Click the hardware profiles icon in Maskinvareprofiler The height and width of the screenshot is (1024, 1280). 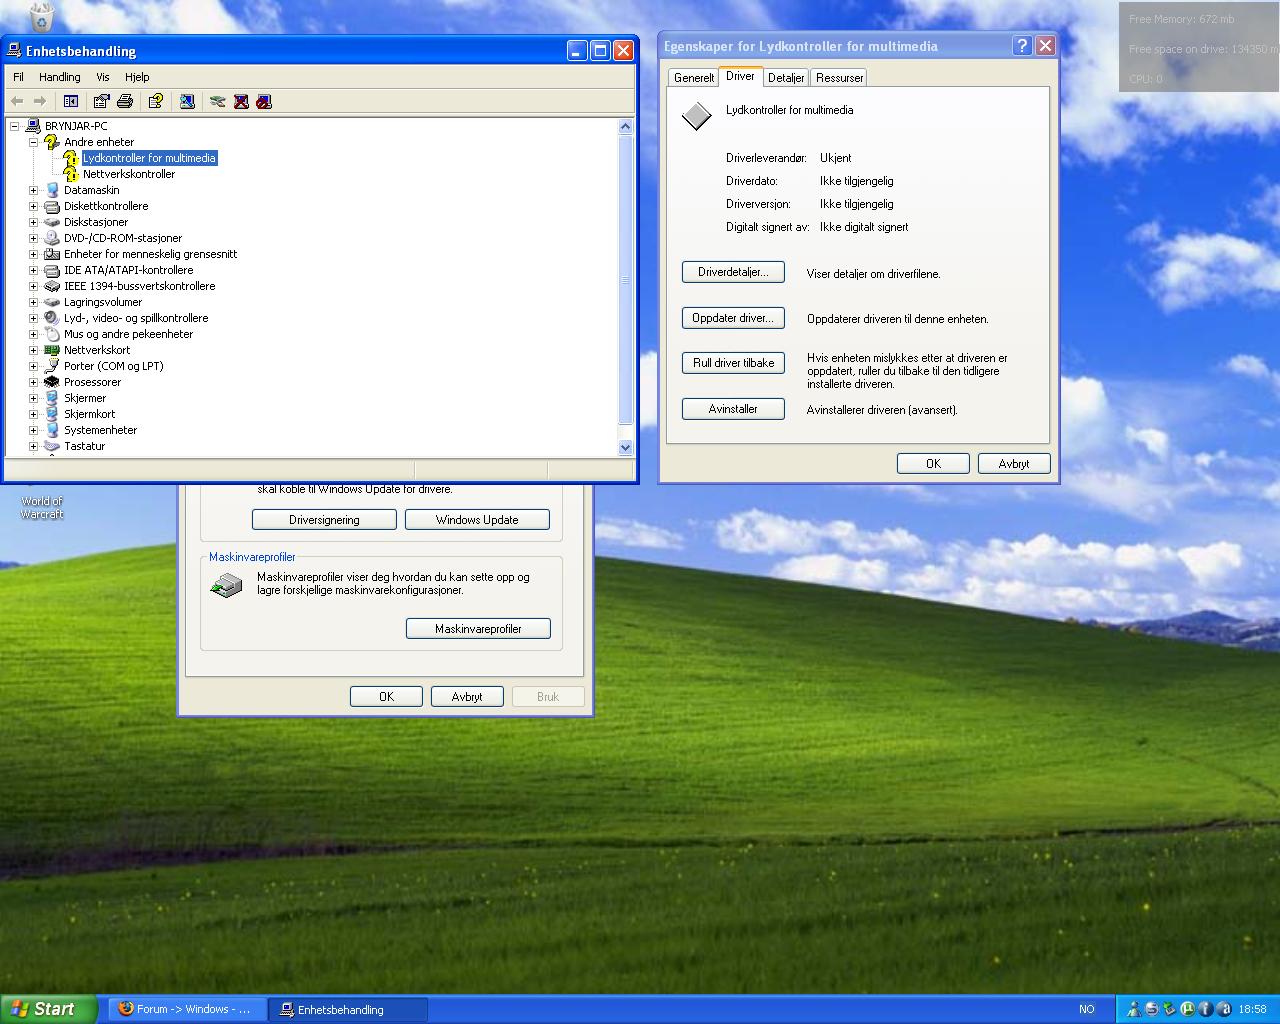(227, 585)
